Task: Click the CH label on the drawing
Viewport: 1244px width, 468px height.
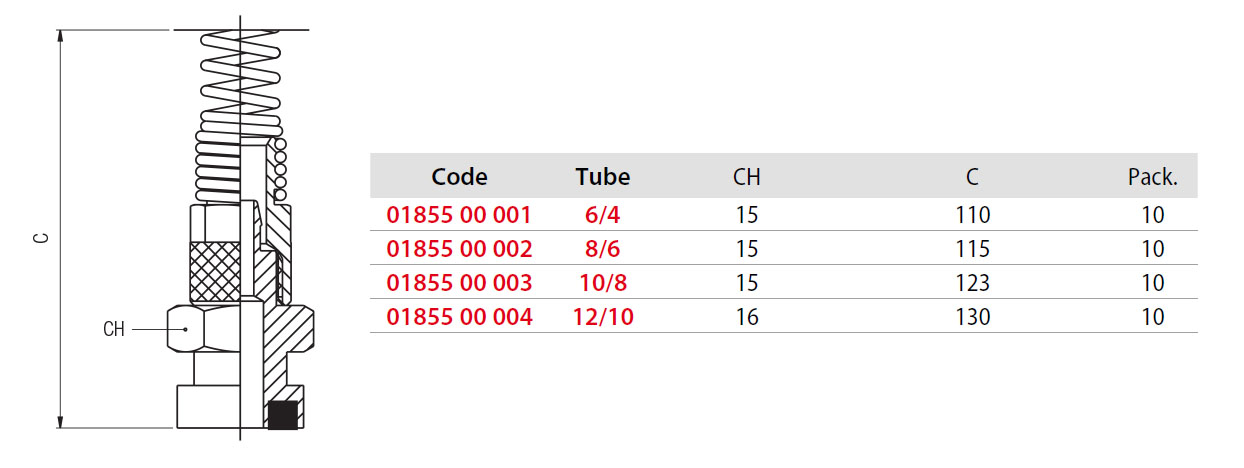Action: (114, 329)
